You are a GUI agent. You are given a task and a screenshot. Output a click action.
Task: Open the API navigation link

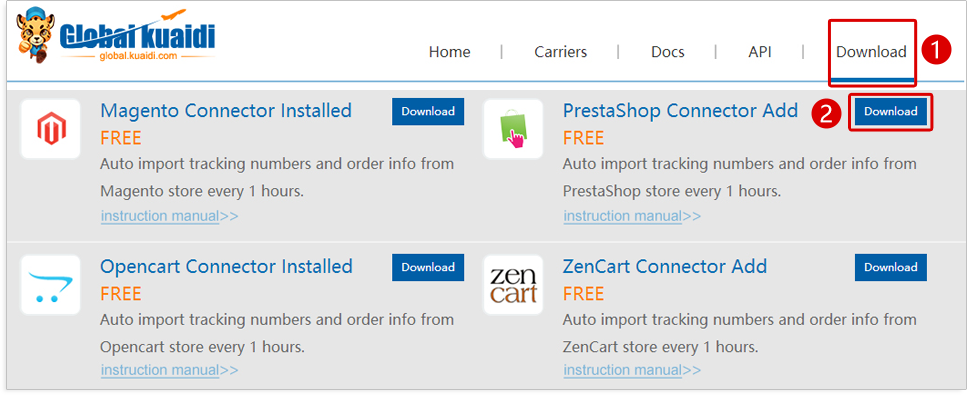click(x=760, y=52)
